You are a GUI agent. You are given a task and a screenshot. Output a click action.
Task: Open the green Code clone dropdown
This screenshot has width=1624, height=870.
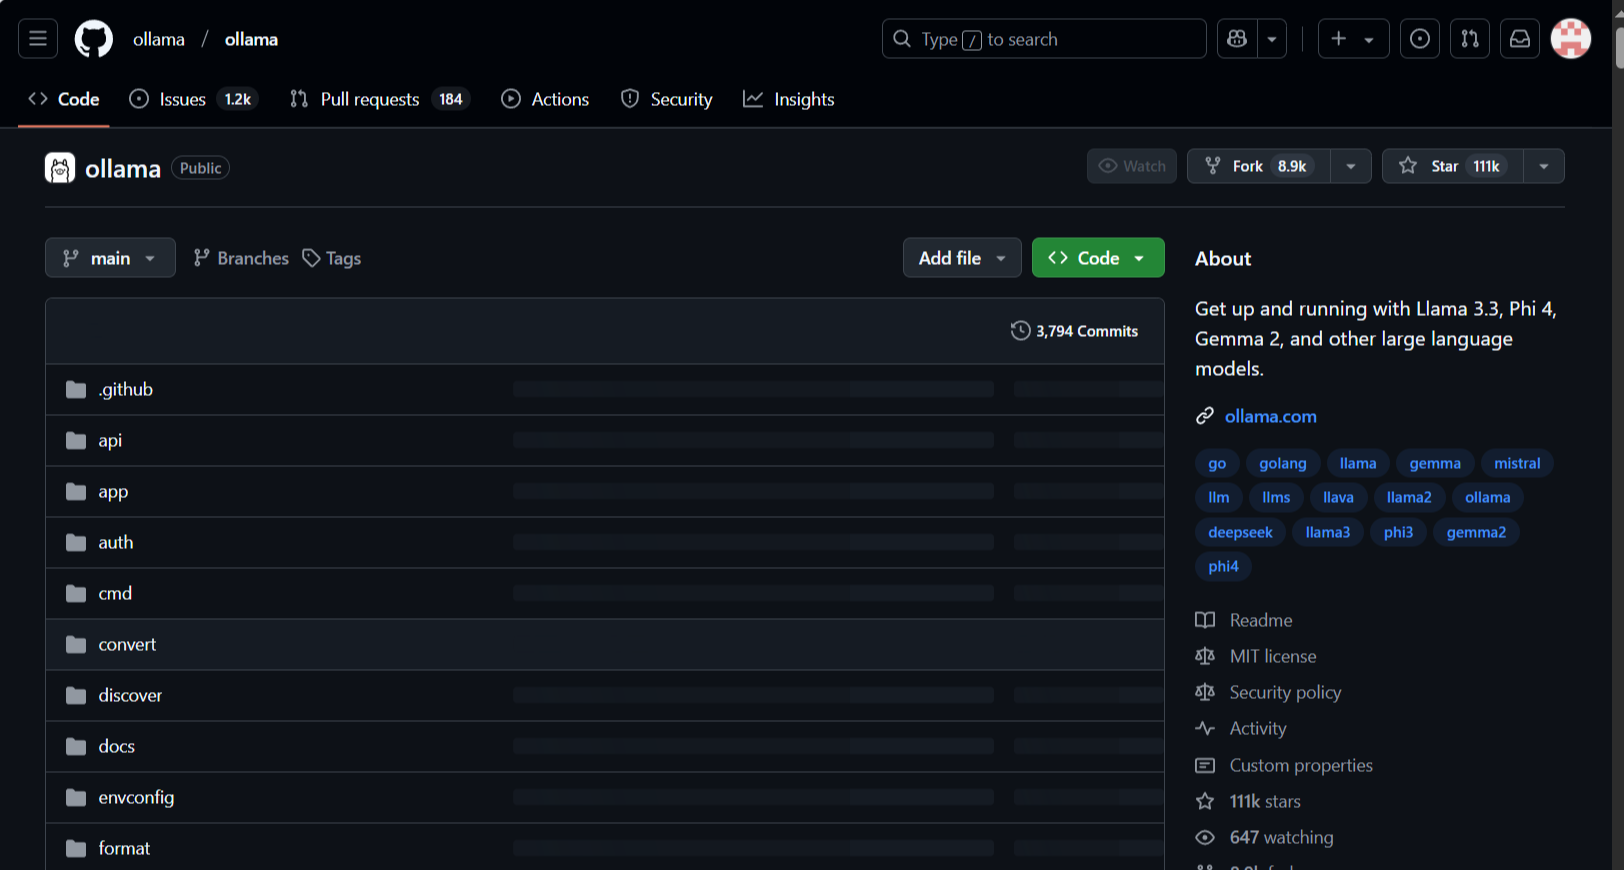[x=1098, y=258]
